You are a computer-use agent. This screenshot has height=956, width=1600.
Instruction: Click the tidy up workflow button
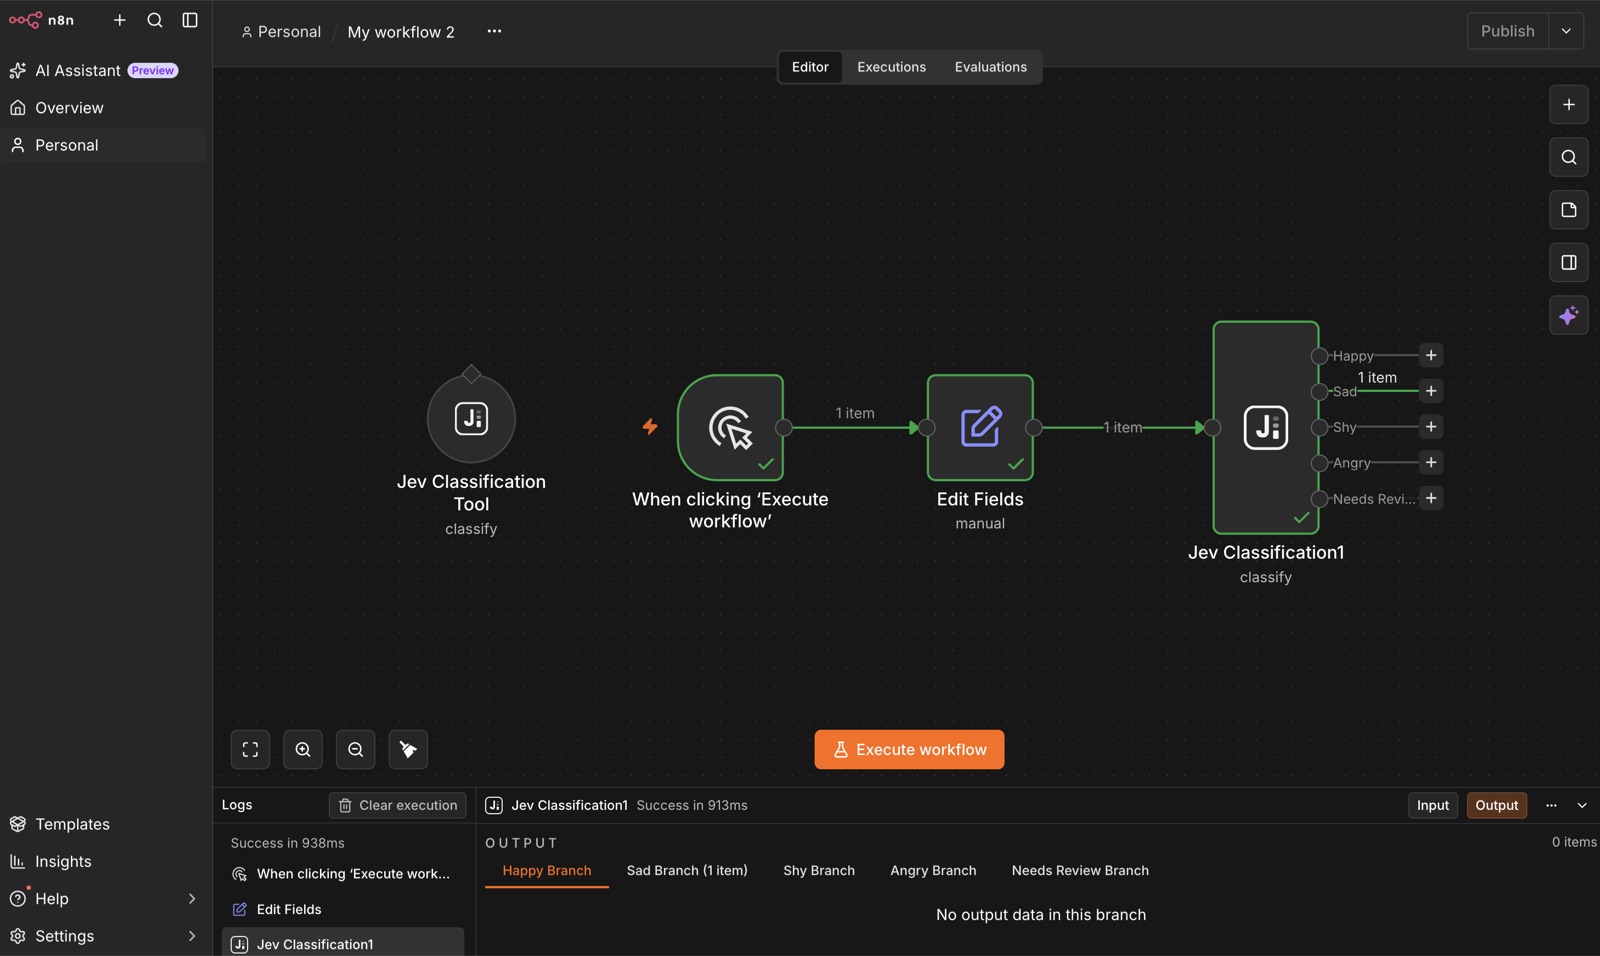click(x=408, y=749)
